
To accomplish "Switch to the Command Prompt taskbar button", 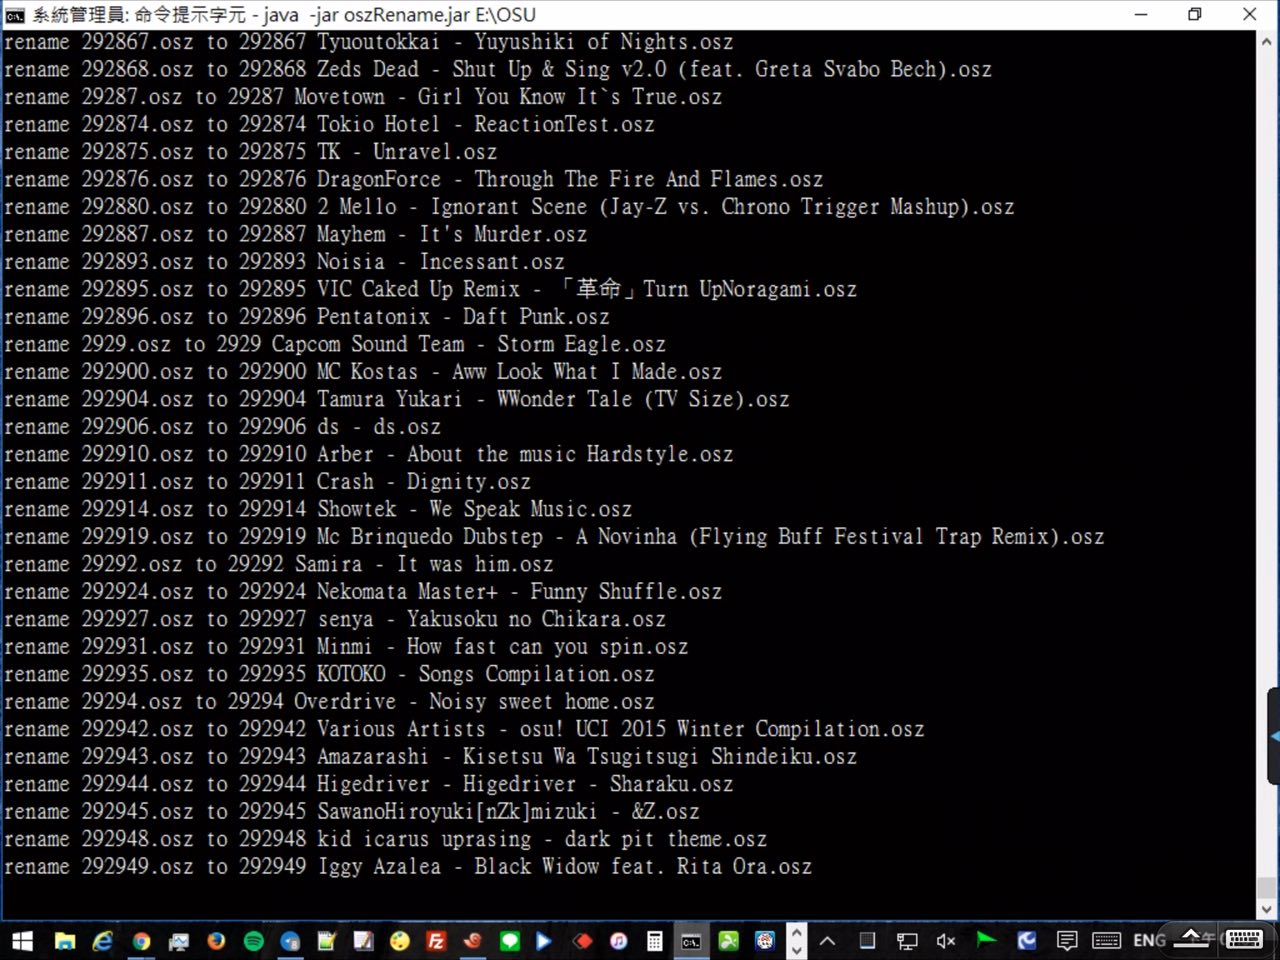I will (691, 941).
